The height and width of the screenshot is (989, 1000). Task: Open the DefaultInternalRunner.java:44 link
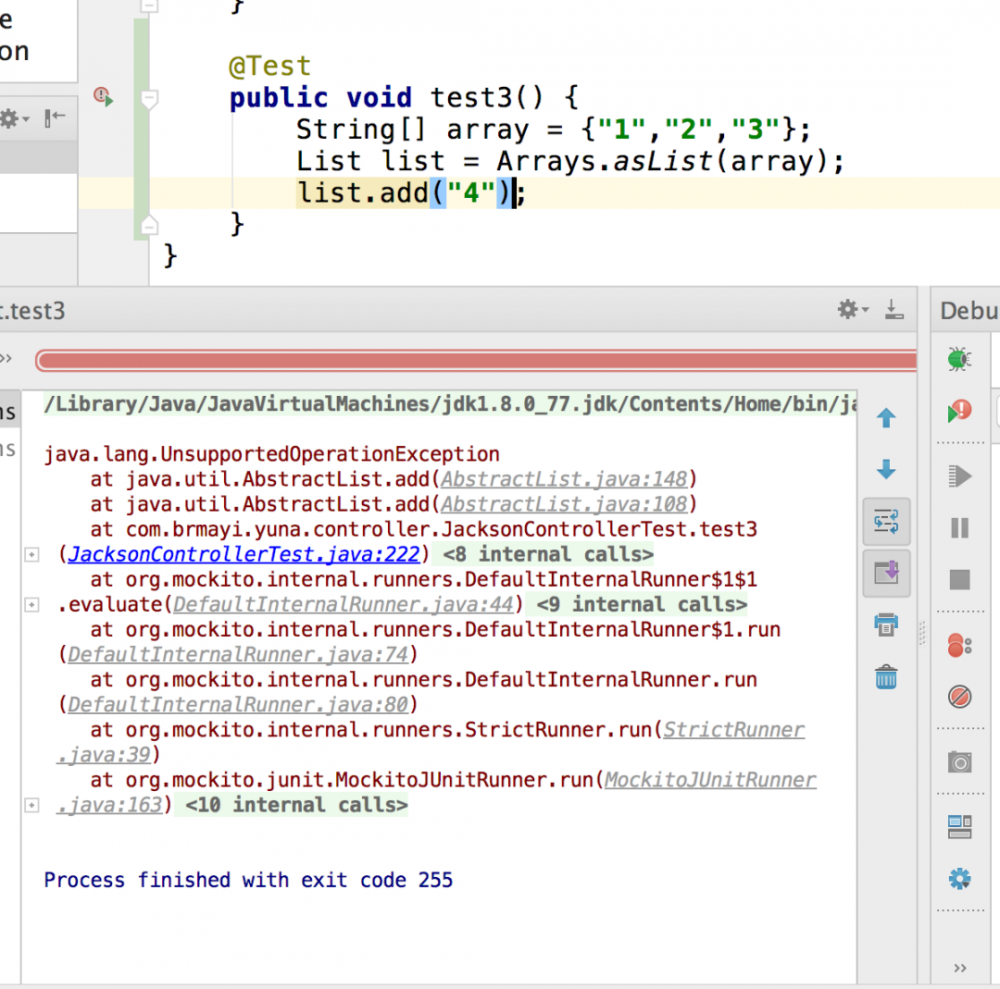[x=344, y=604]
